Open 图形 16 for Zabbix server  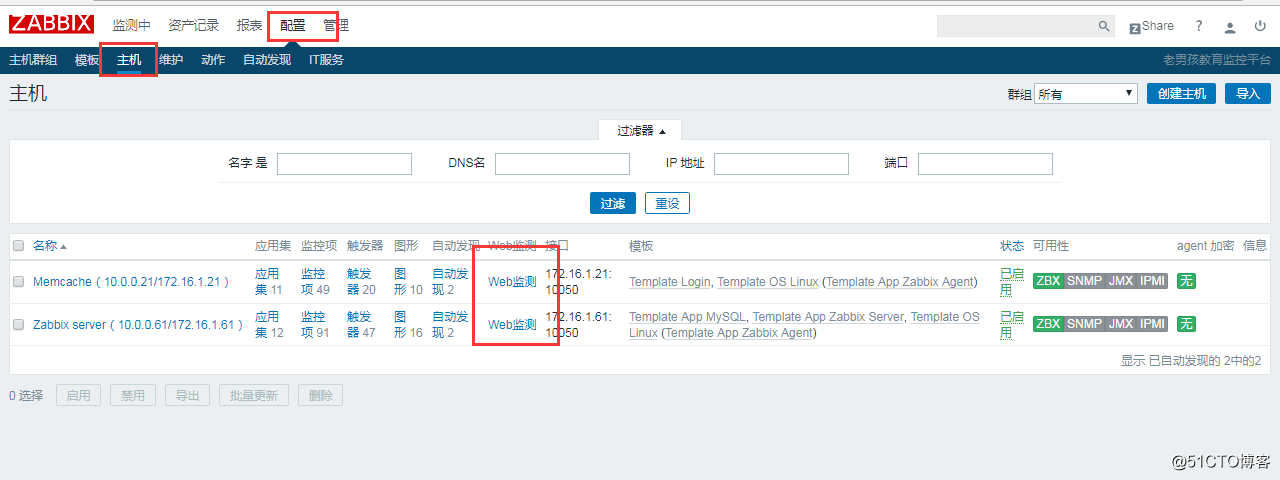408,325
